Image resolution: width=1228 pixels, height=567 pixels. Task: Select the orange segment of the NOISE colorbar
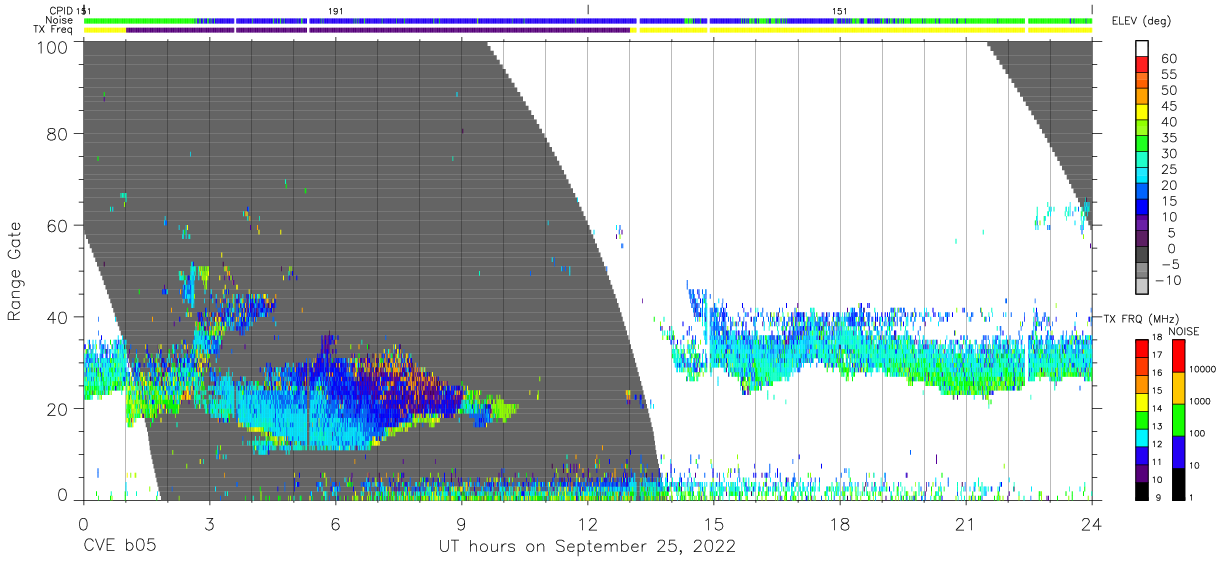click(1177, 387)
